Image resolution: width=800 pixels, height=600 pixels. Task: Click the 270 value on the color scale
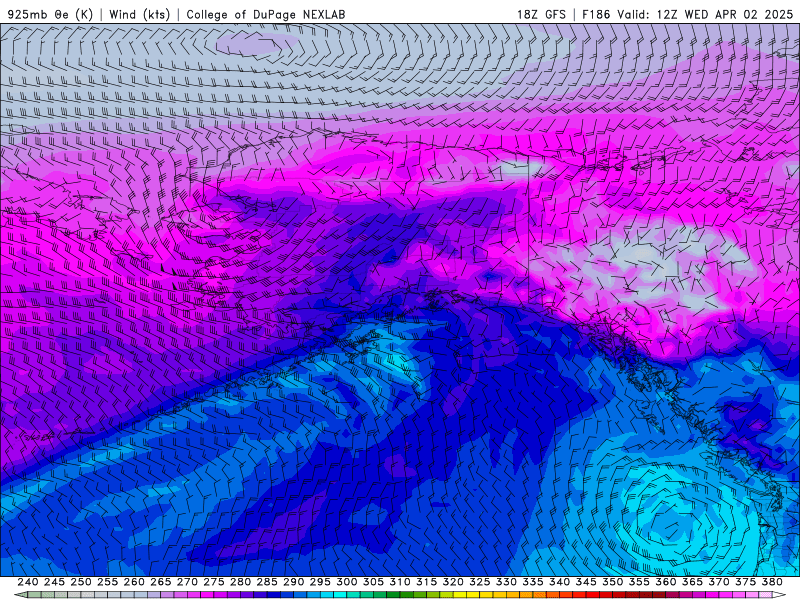[187, 582]
